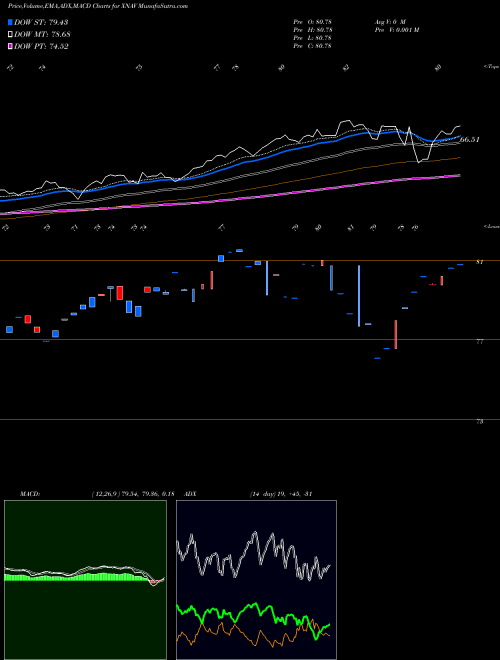500x660 pixels.
Task: Click the Tops label beside the EMA chart
Action: click(491, 67)
